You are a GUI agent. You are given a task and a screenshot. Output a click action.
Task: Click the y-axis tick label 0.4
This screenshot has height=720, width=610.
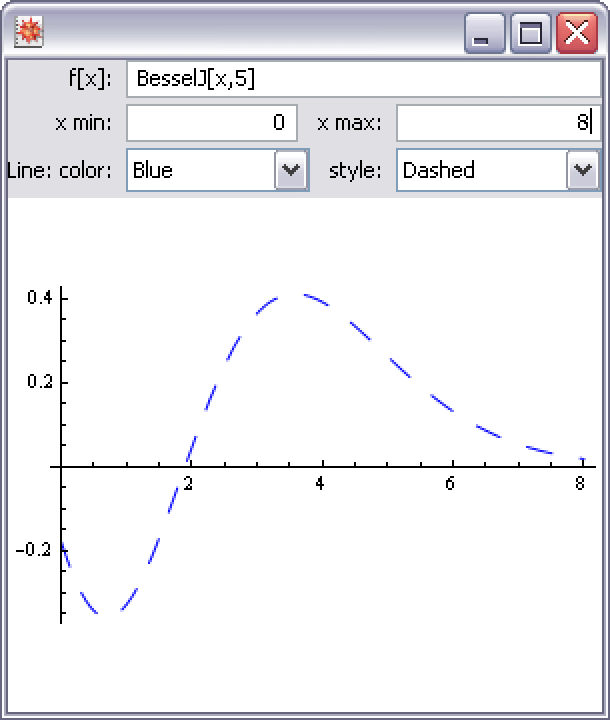click(x=40, y=297)
